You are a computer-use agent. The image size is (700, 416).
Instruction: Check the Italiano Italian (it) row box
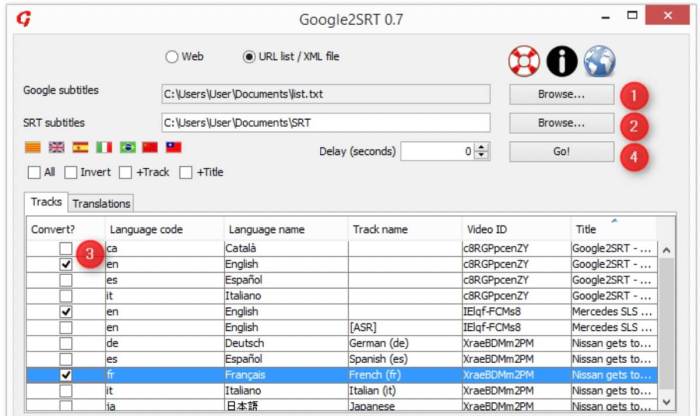(x=66, y=391)
